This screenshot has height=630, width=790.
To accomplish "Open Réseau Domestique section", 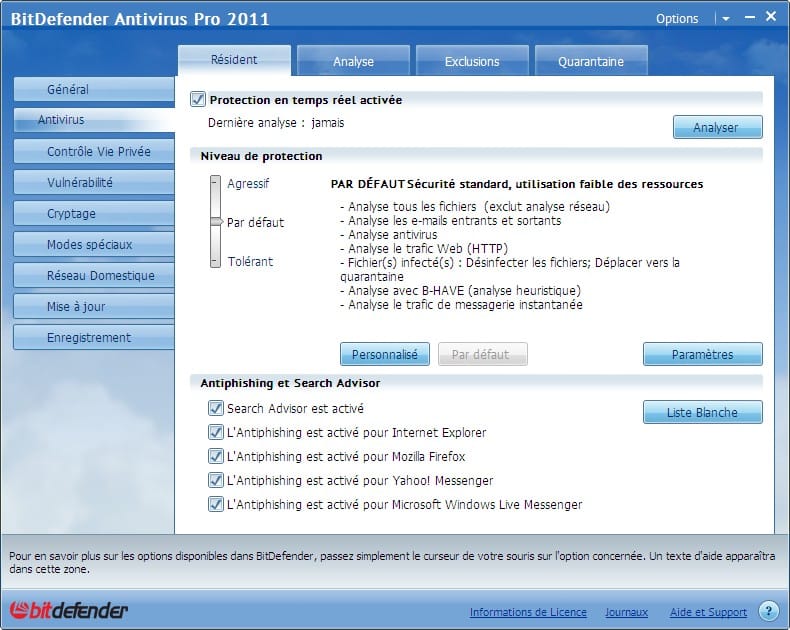I will pos(94,276).
